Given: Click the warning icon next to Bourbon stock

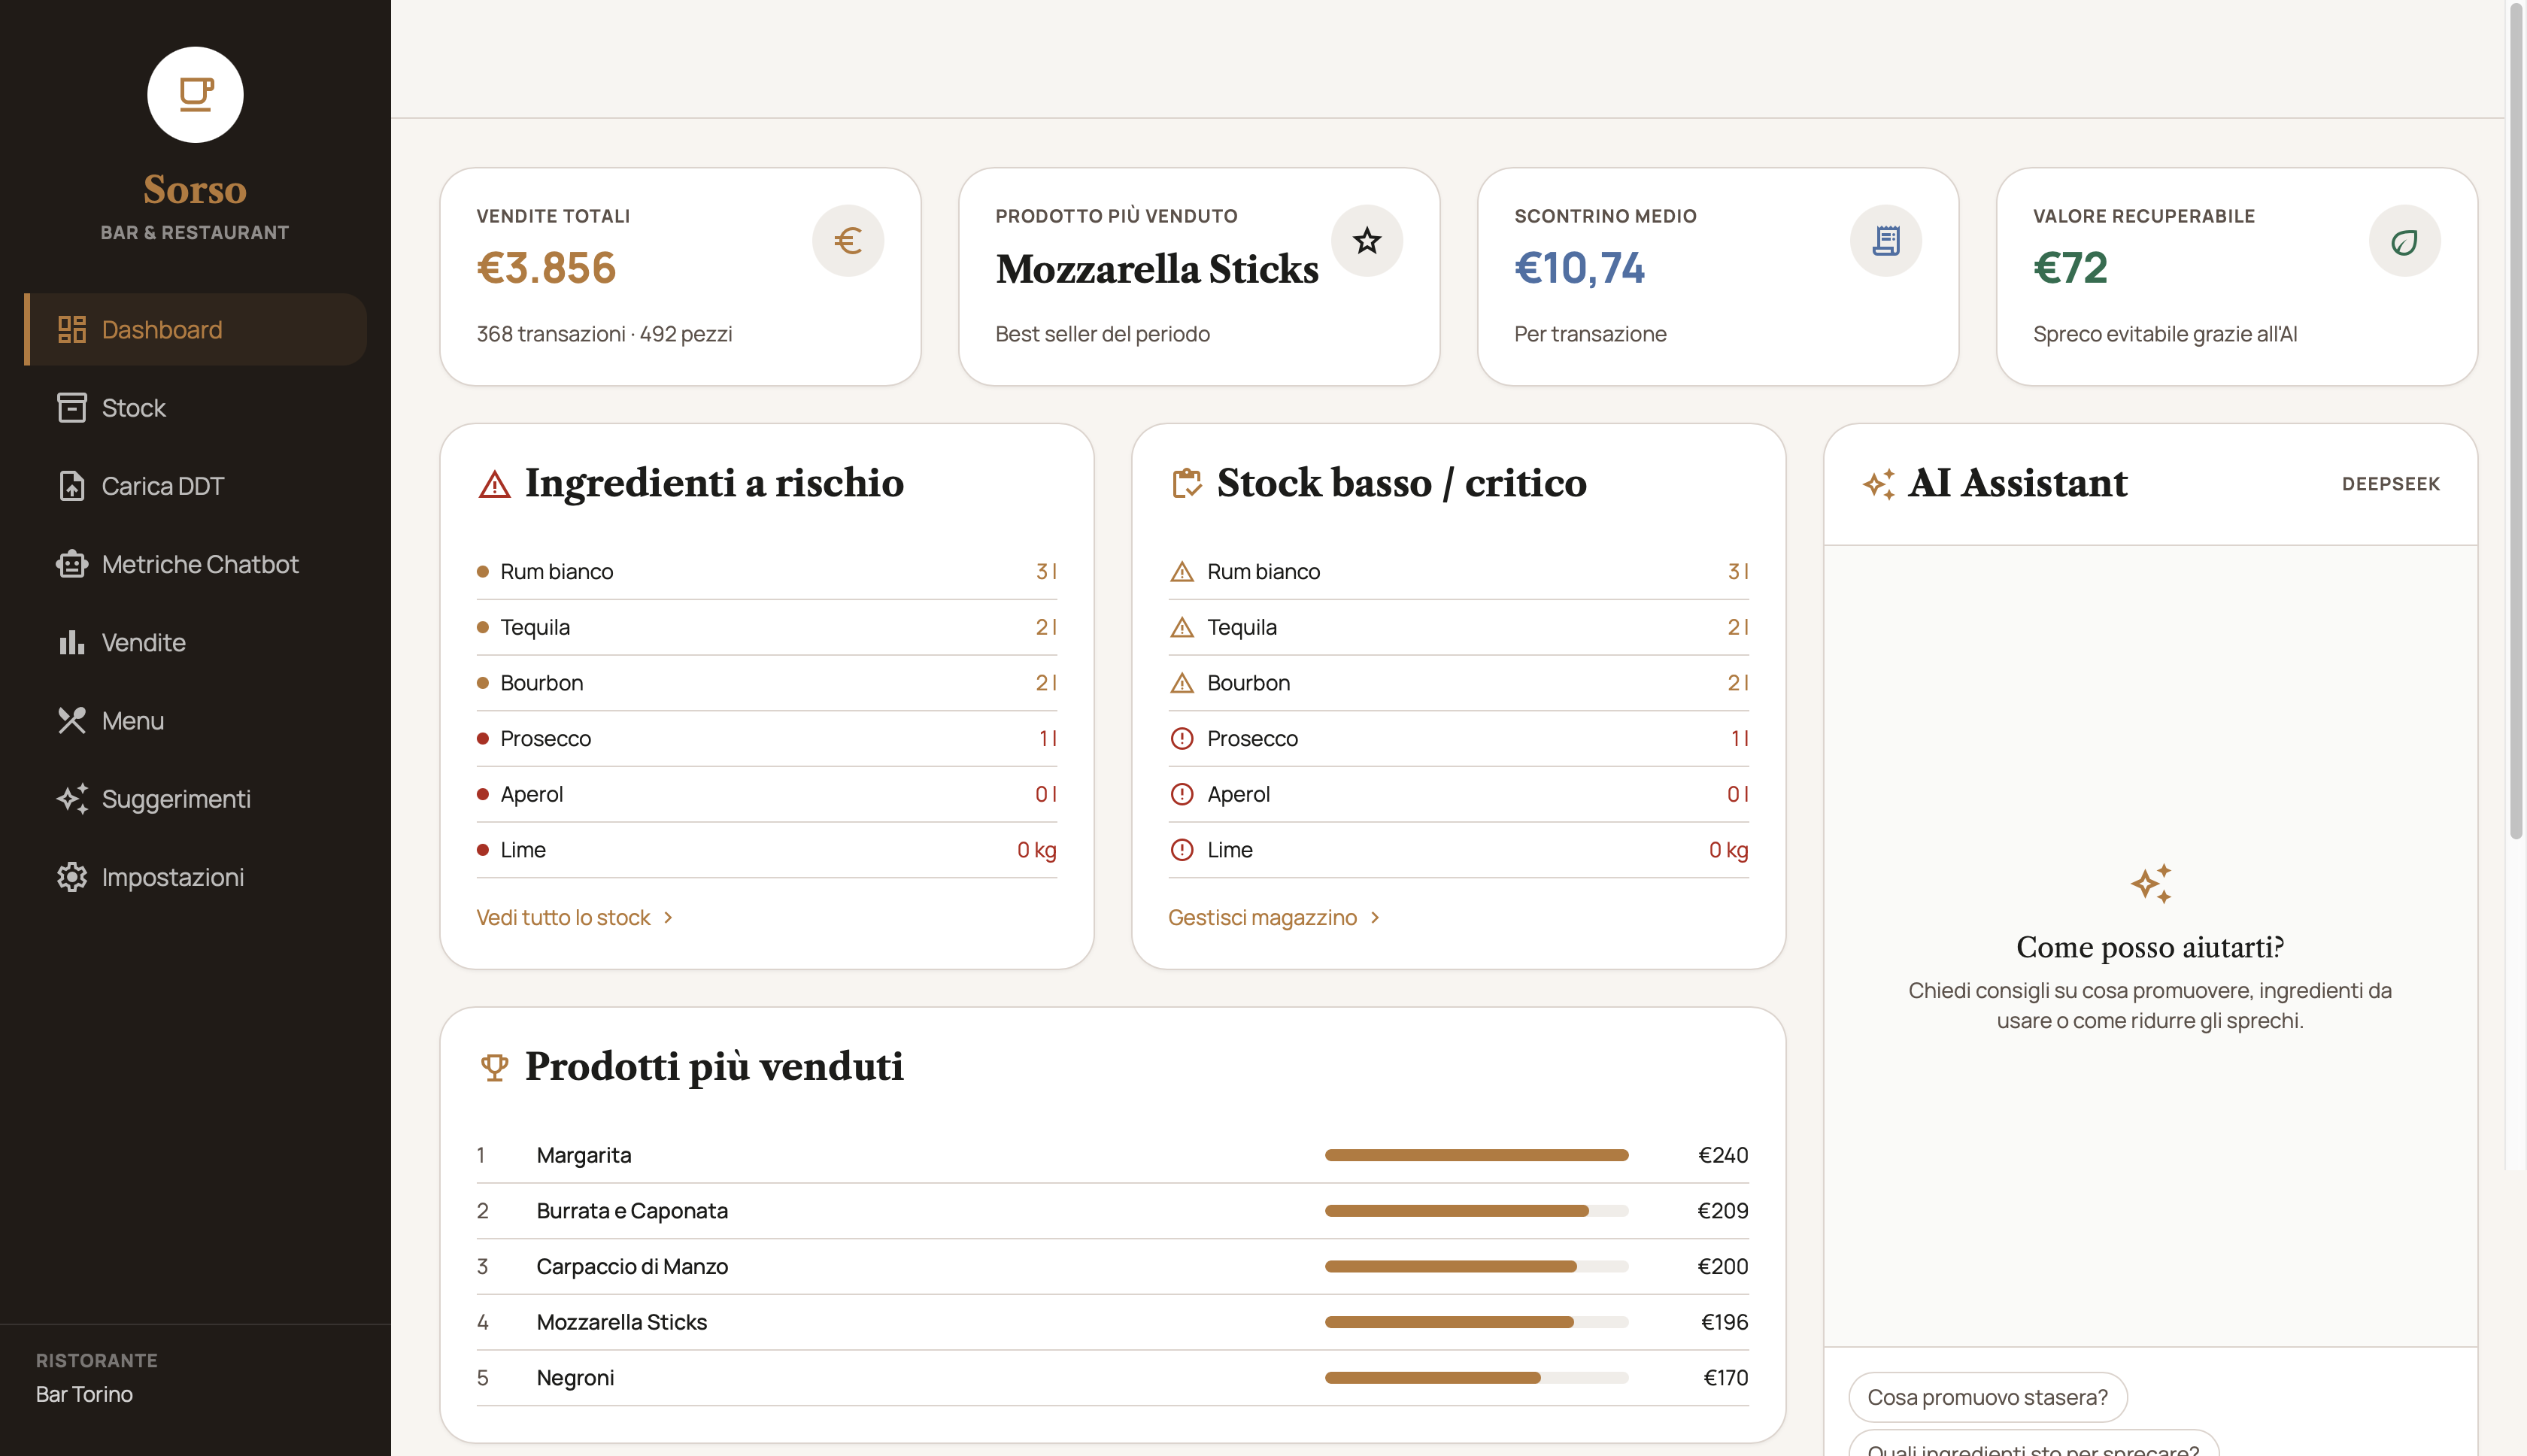Looking at the screenshot, I should [1181, 683].
